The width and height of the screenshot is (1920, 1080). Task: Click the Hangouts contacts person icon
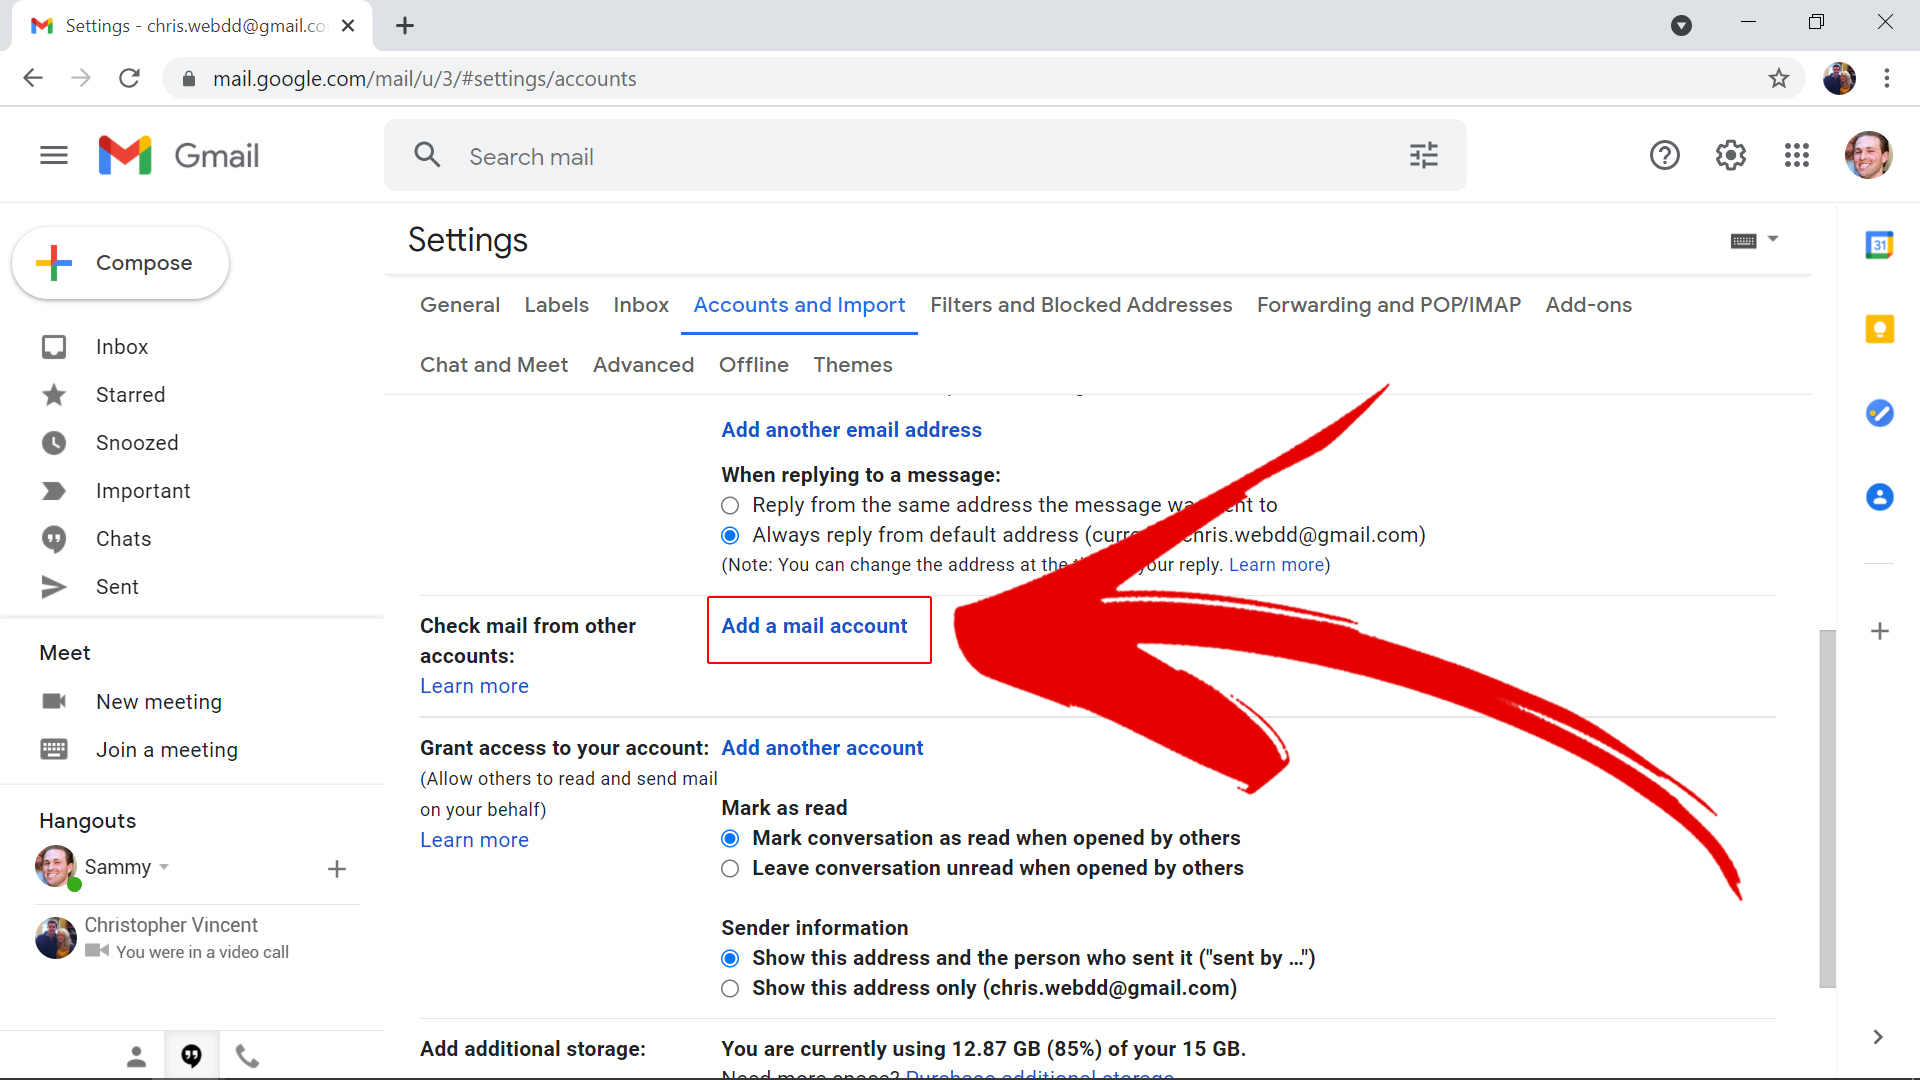pyautogui.click(x=136, y=1056)
